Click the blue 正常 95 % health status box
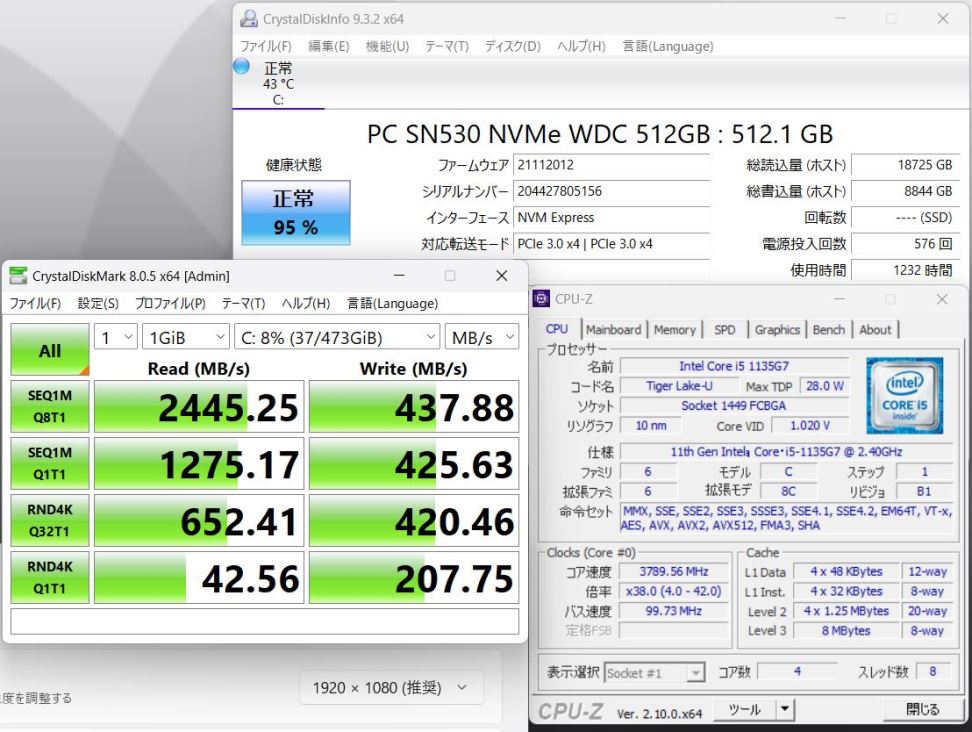The width and height of the screenshot is (972, 732). pyautogui.click(x=296, y=213)
